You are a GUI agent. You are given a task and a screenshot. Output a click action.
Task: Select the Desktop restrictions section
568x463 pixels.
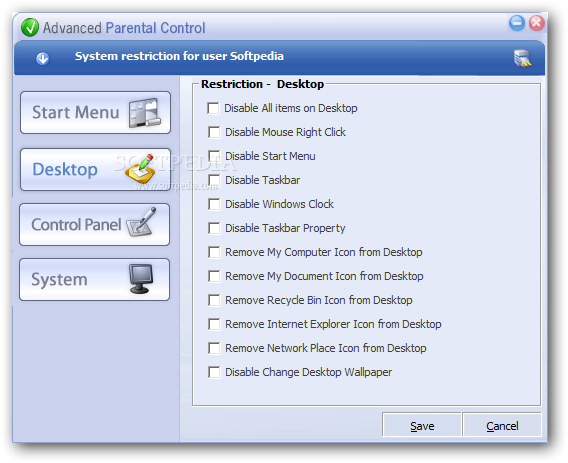tap(95, 169)
